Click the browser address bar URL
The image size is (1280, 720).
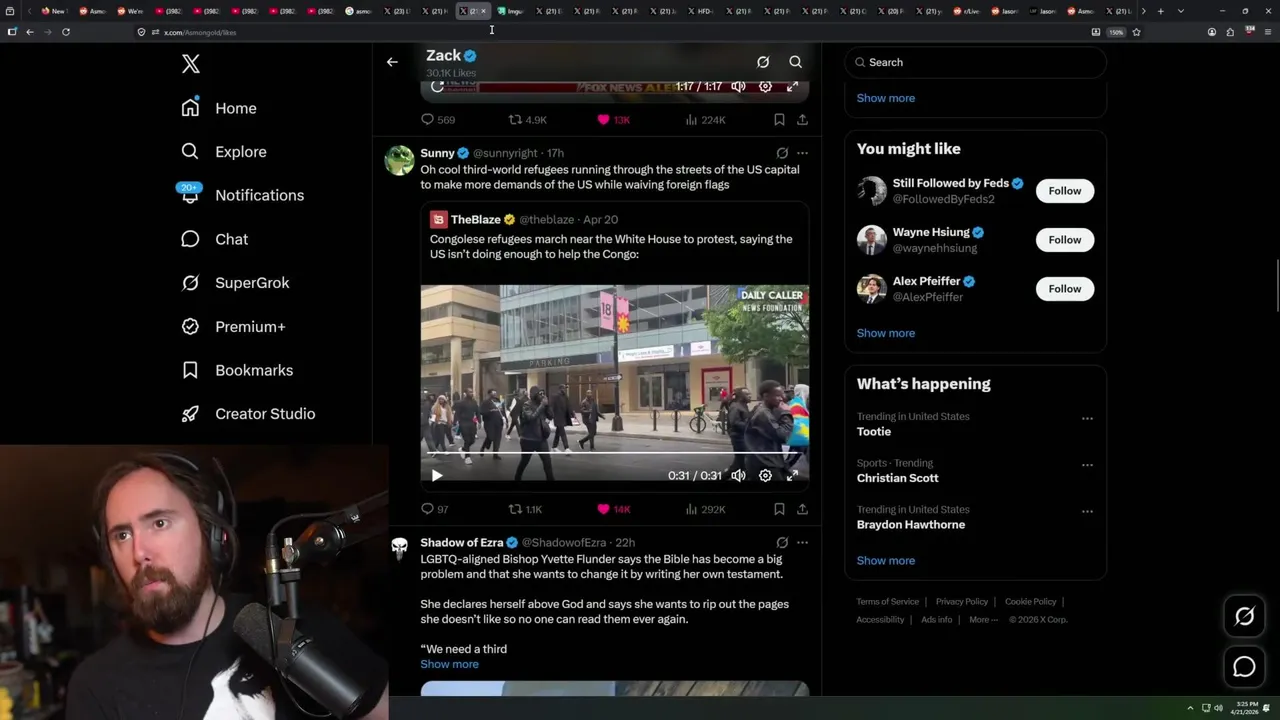point(200,32)
